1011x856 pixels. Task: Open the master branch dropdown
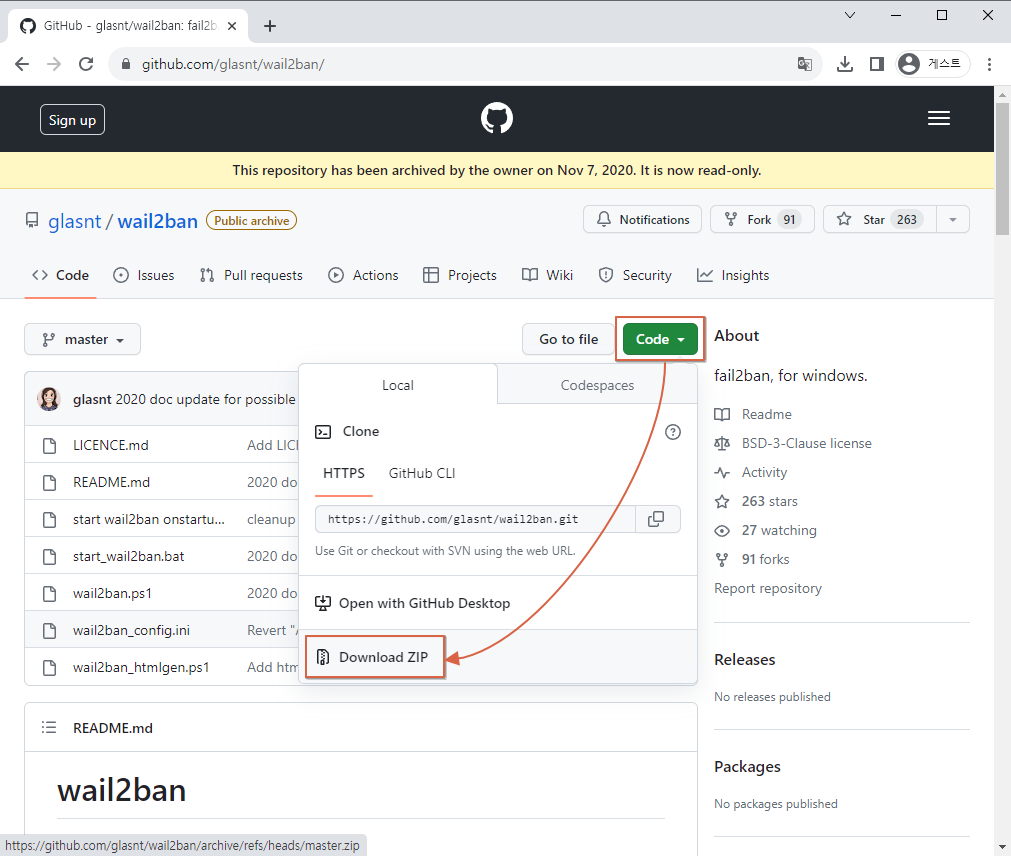coord(83,340)
